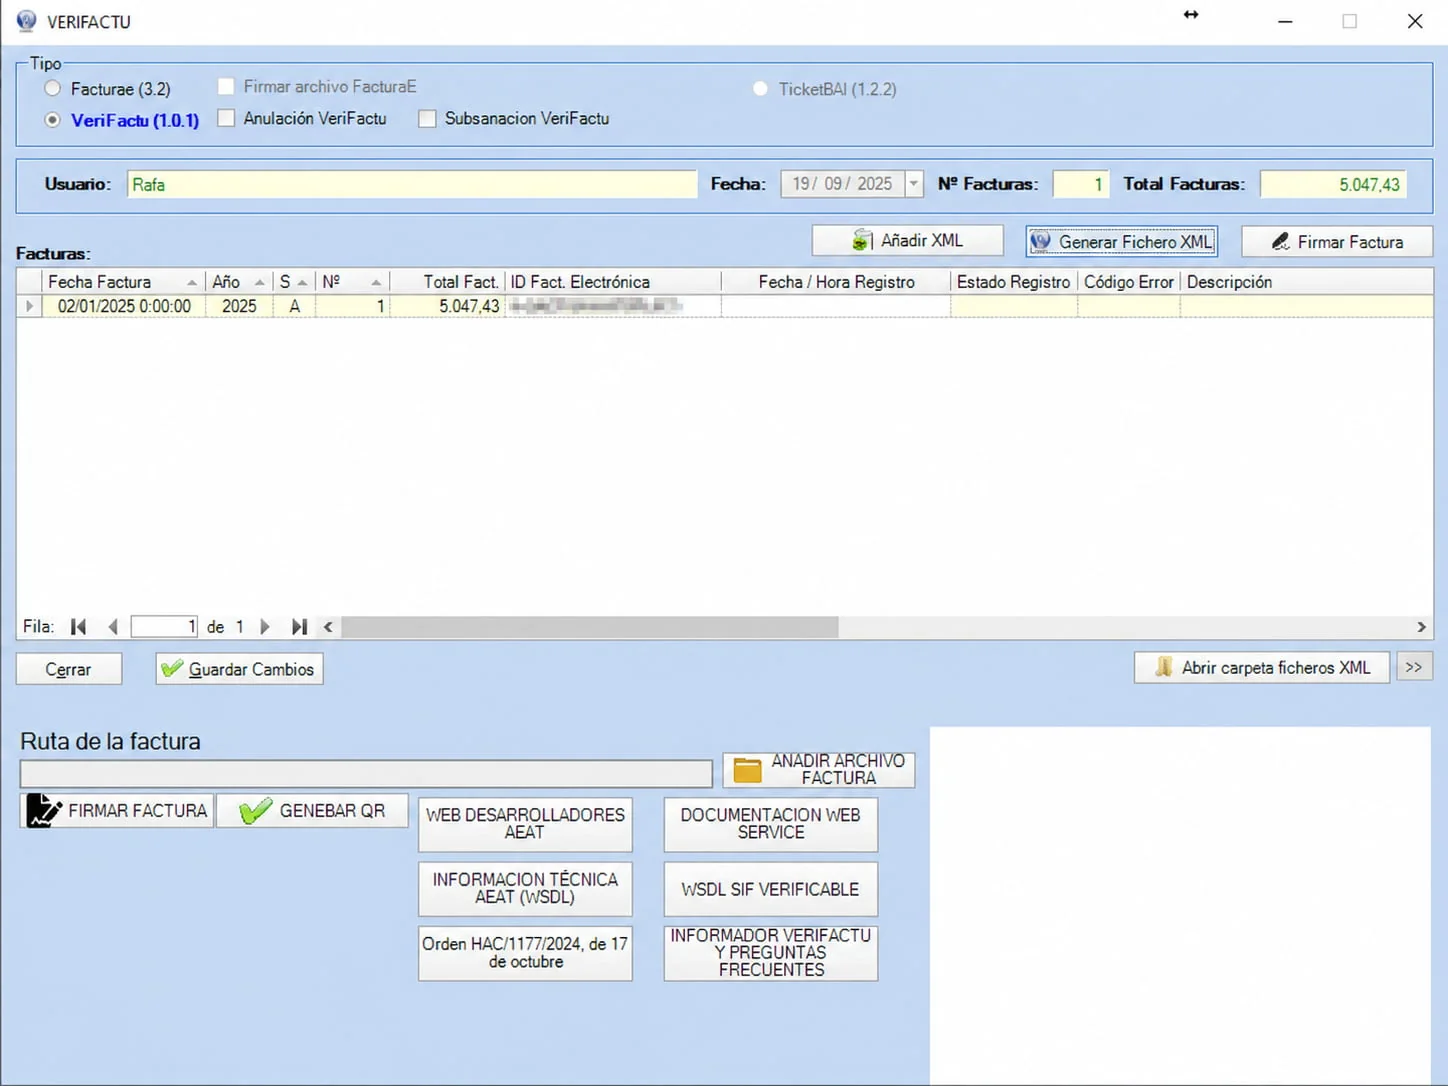
Task: Click the S cell showing A
Action: click(294, 306)
